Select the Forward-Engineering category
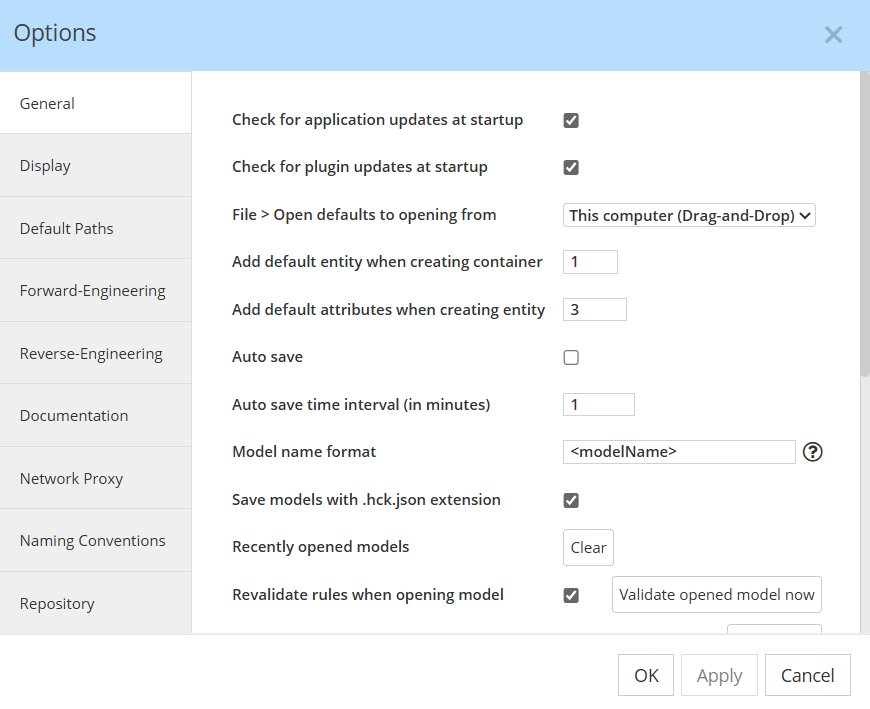 (92, 290)
